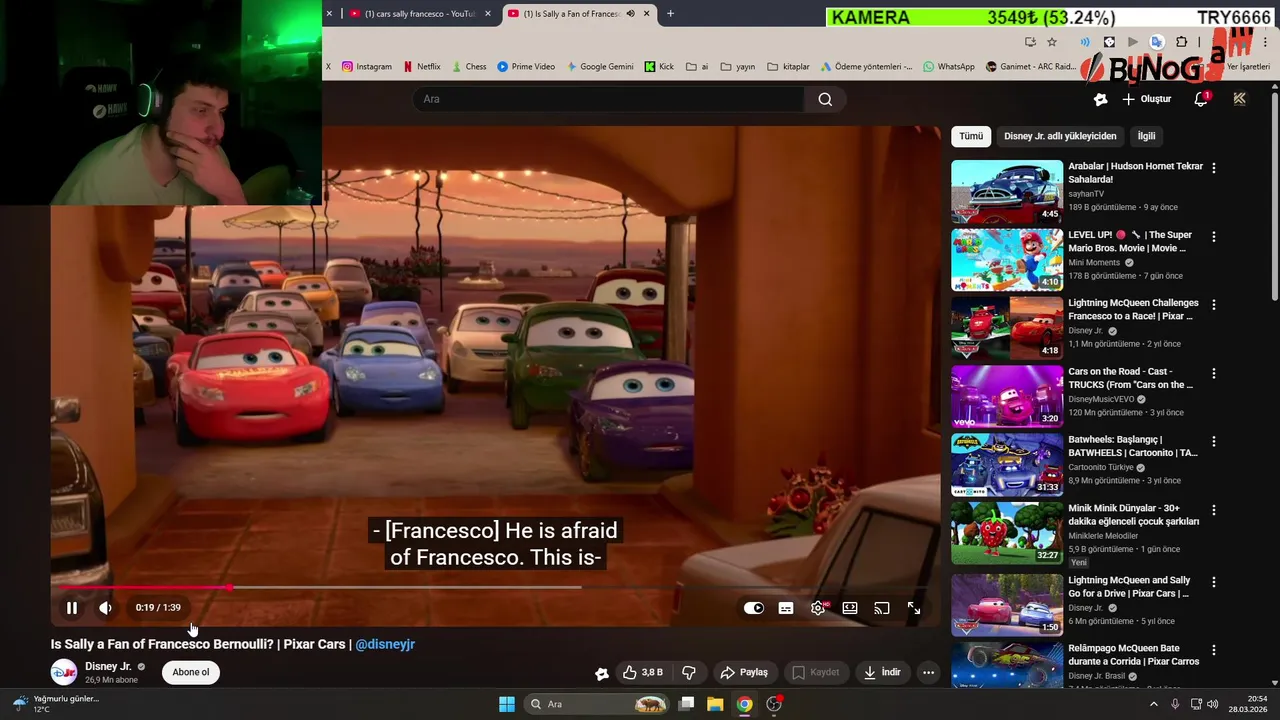Open options menu for LEVEL UP Mario video
This screenshot has height=720, width=1280.
[1214, 237]
